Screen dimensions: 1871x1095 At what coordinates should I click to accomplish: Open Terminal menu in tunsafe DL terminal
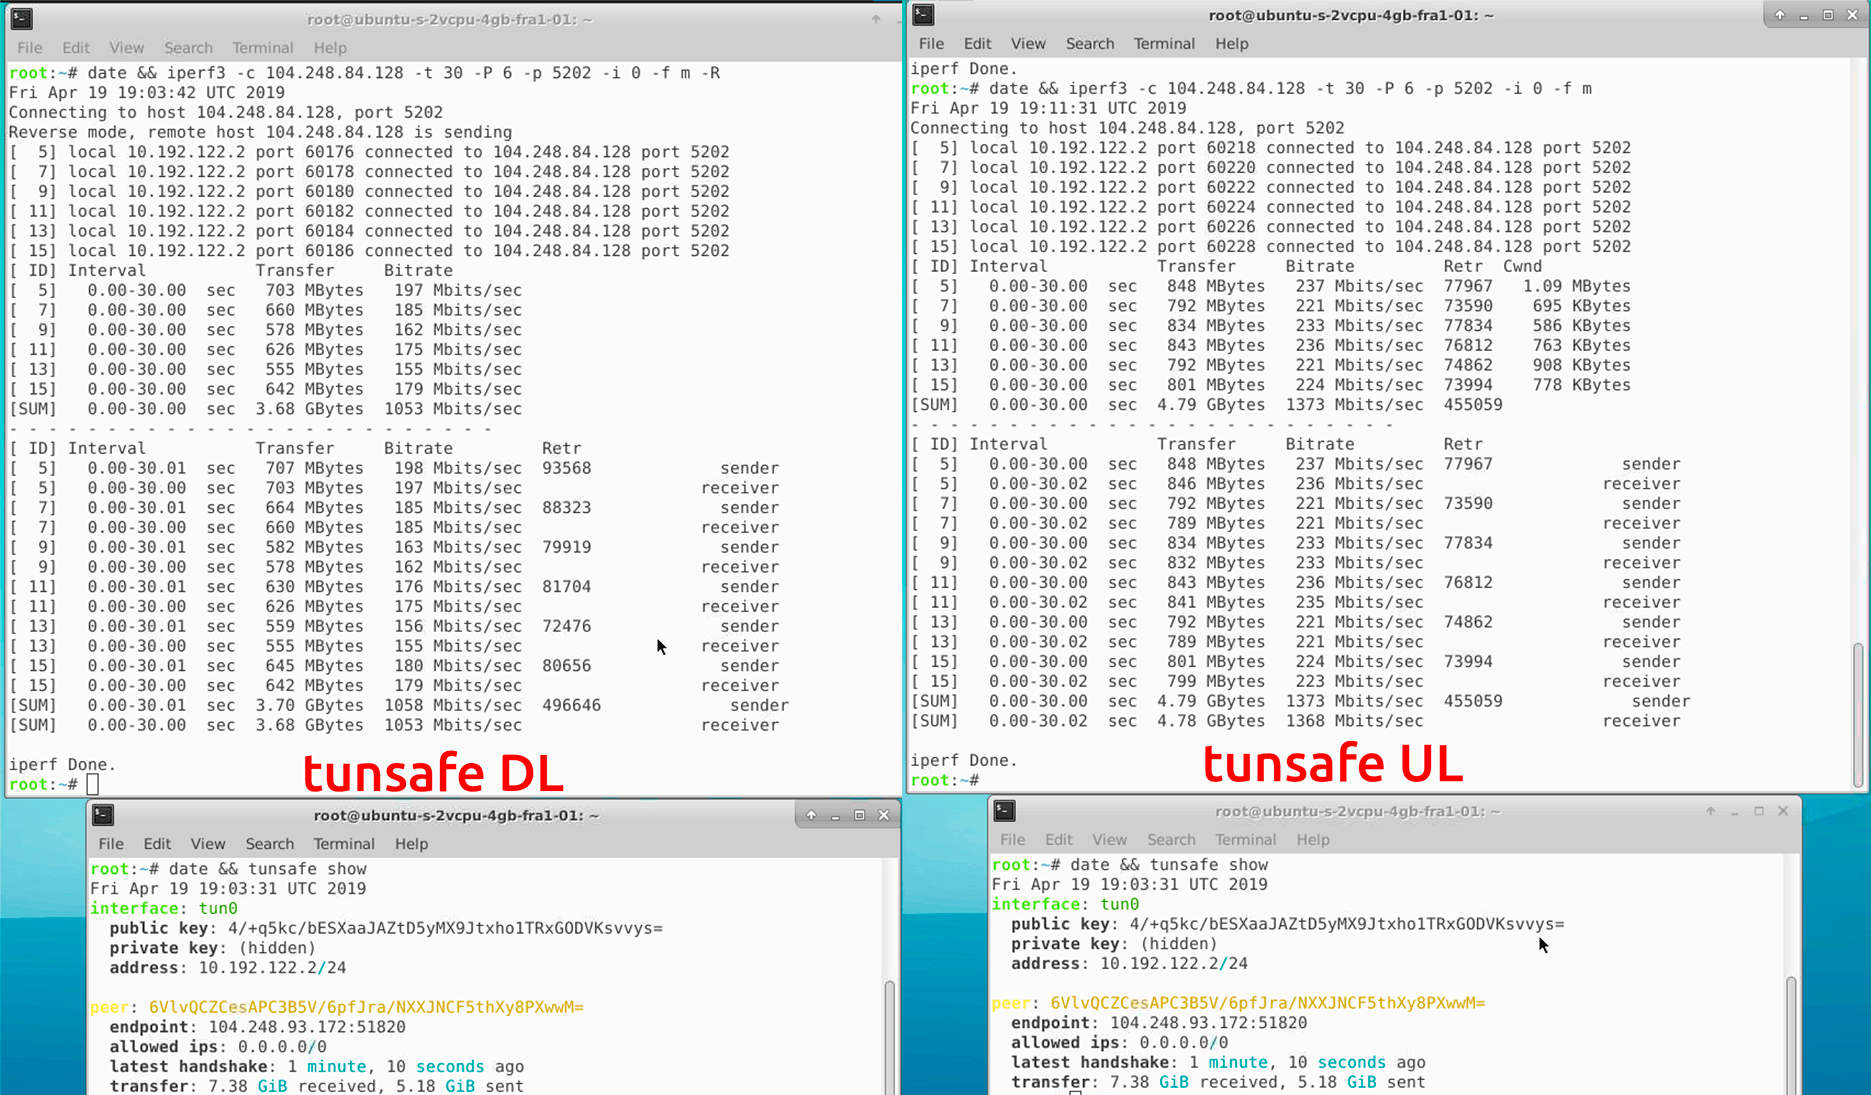[x=262, y=47]
